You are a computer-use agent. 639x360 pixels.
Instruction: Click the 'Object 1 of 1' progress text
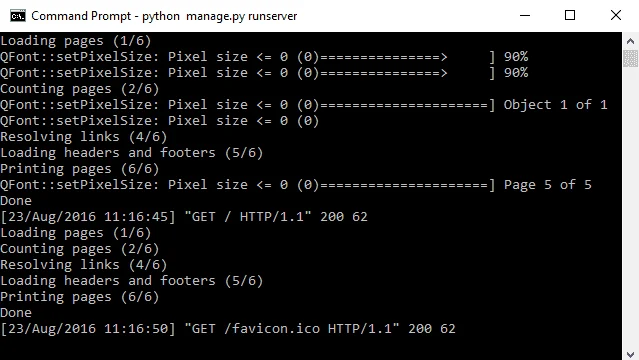coord(555,105)
